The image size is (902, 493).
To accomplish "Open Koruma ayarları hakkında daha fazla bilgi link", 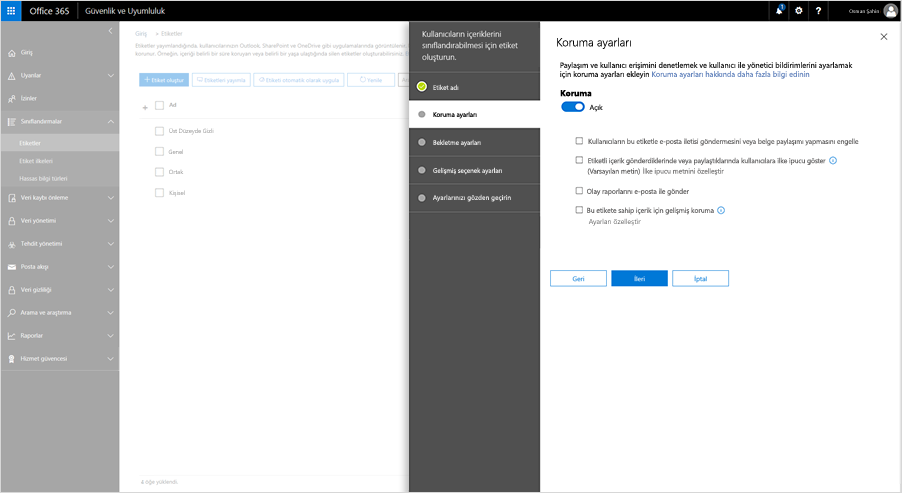I will click(730, 75).
